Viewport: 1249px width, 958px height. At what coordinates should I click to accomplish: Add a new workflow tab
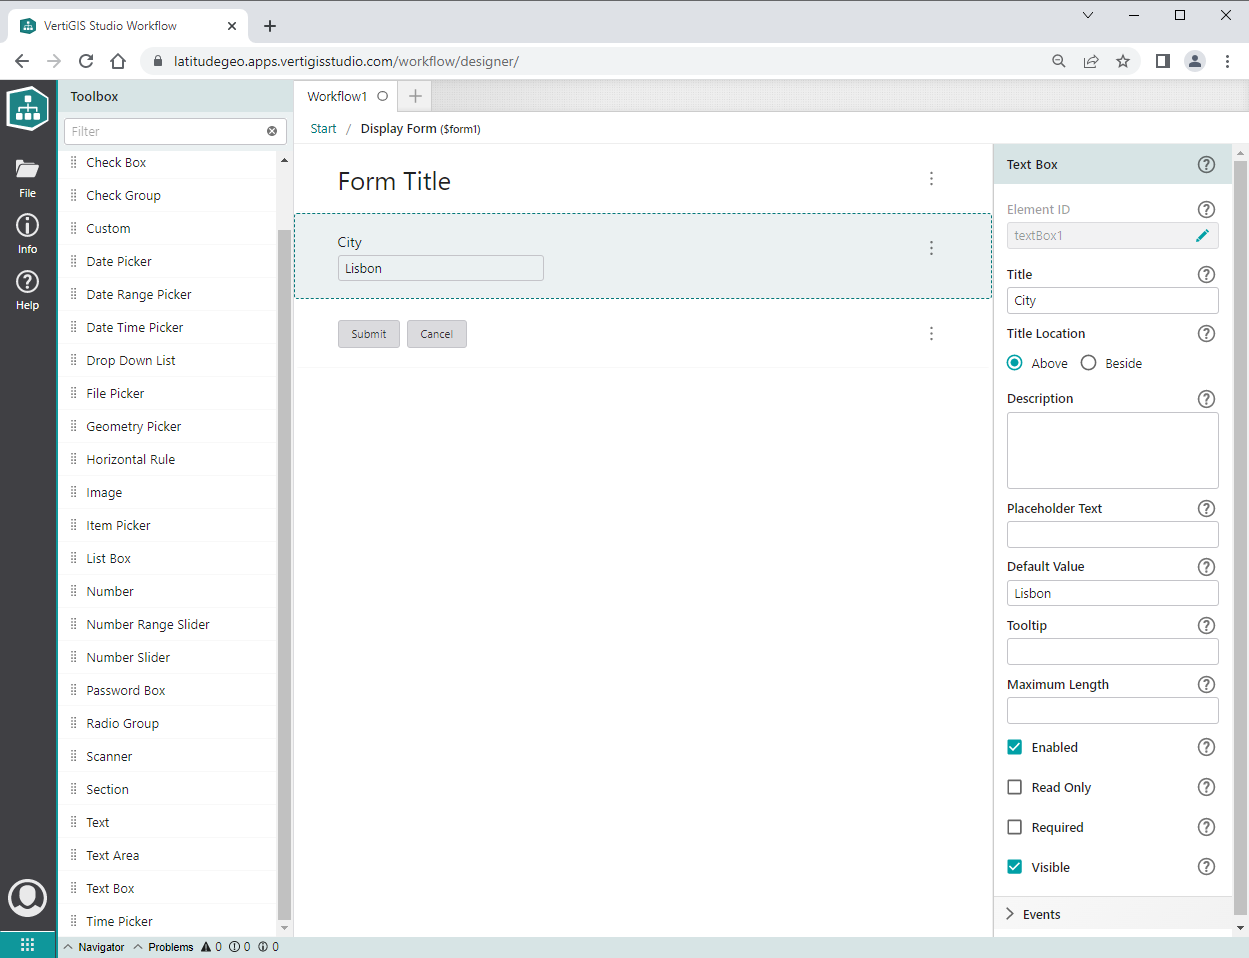coord(415,97)
